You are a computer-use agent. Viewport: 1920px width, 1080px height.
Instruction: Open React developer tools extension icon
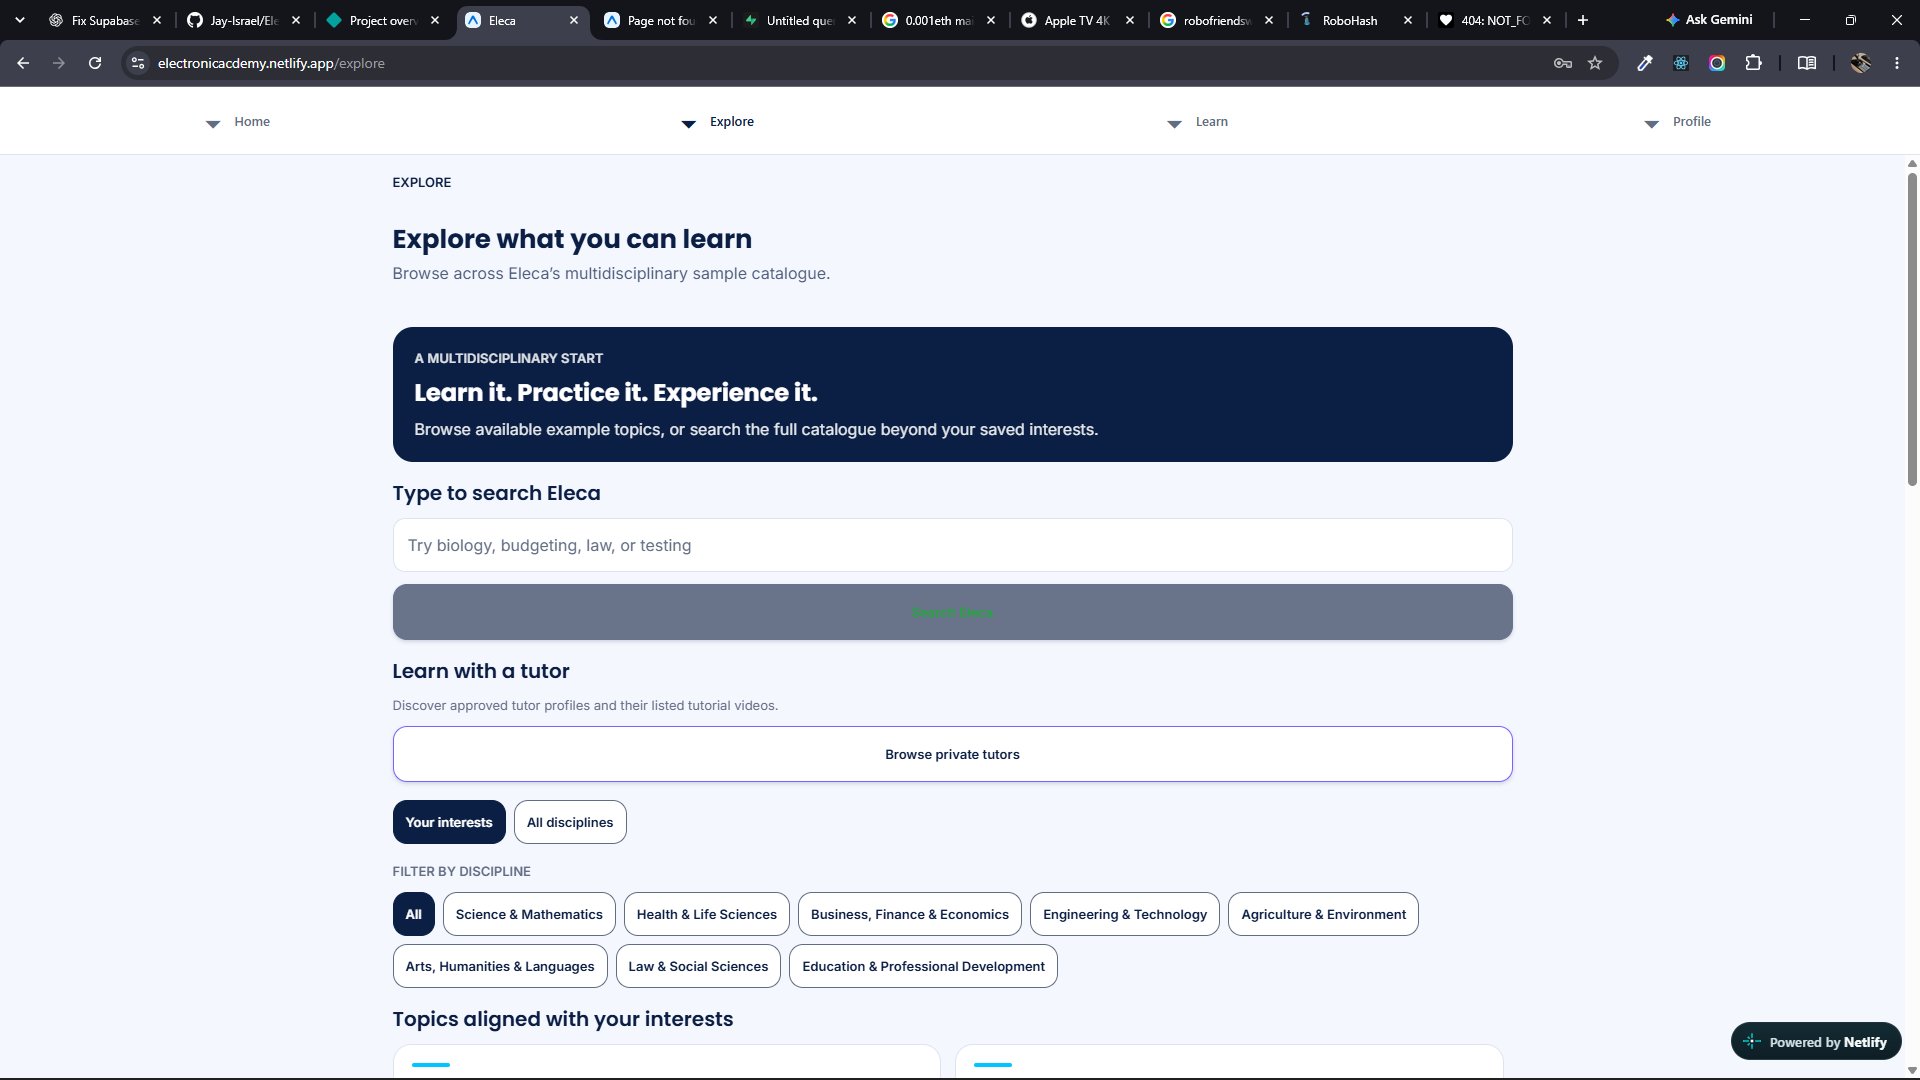pos(1681,63)
